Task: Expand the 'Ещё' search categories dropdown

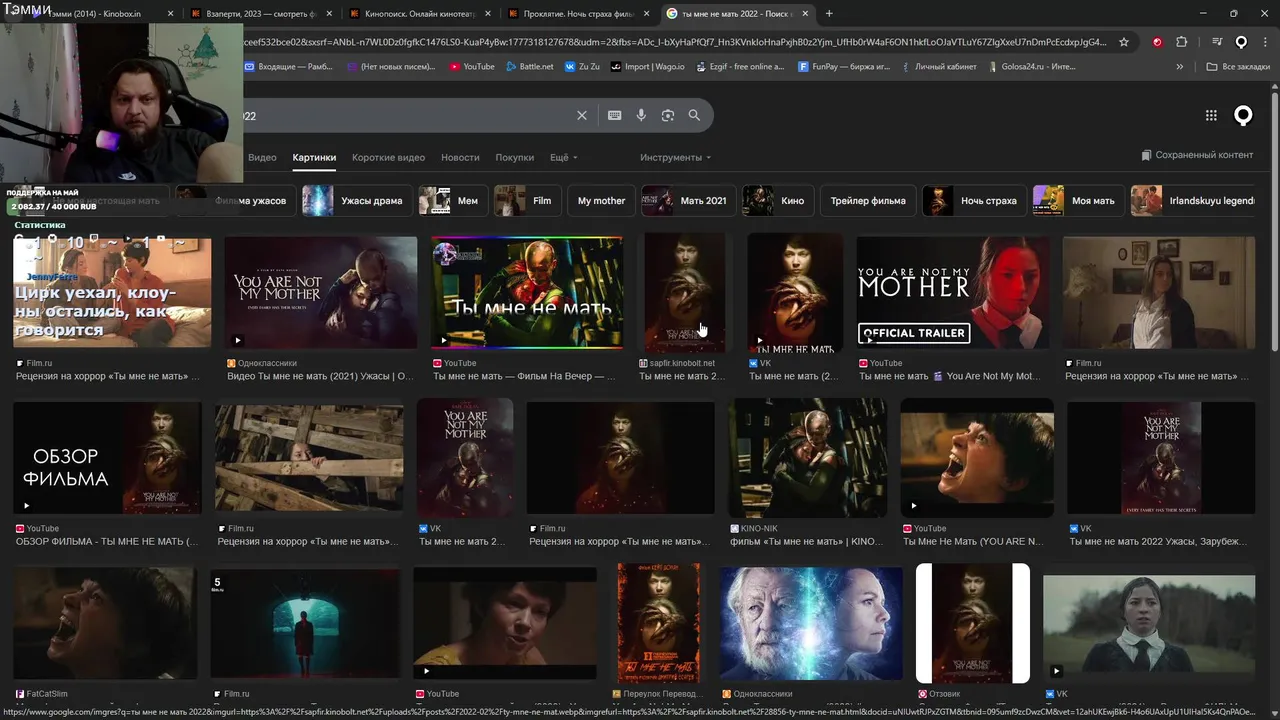Action: click(564, 157)
